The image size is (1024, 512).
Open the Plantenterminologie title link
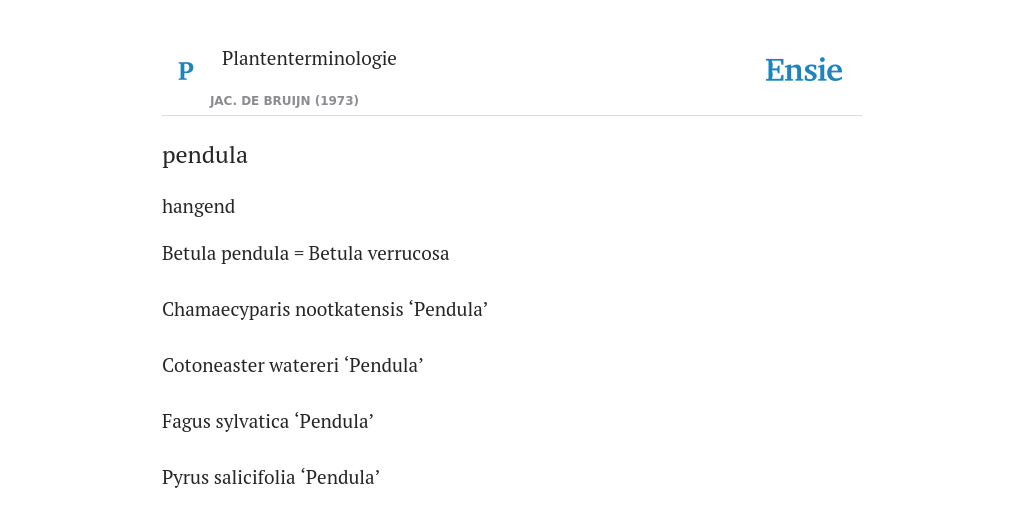[309, 58]
